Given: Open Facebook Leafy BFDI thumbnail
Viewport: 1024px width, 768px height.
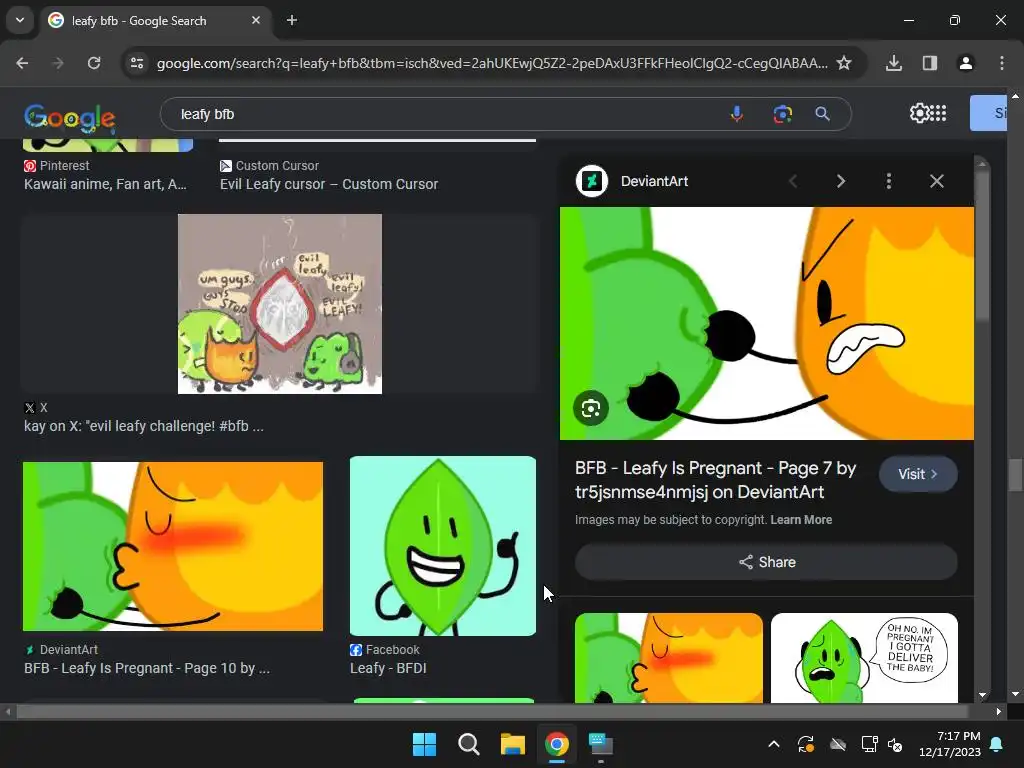Looking at the screenshot, I should [443, 546].
